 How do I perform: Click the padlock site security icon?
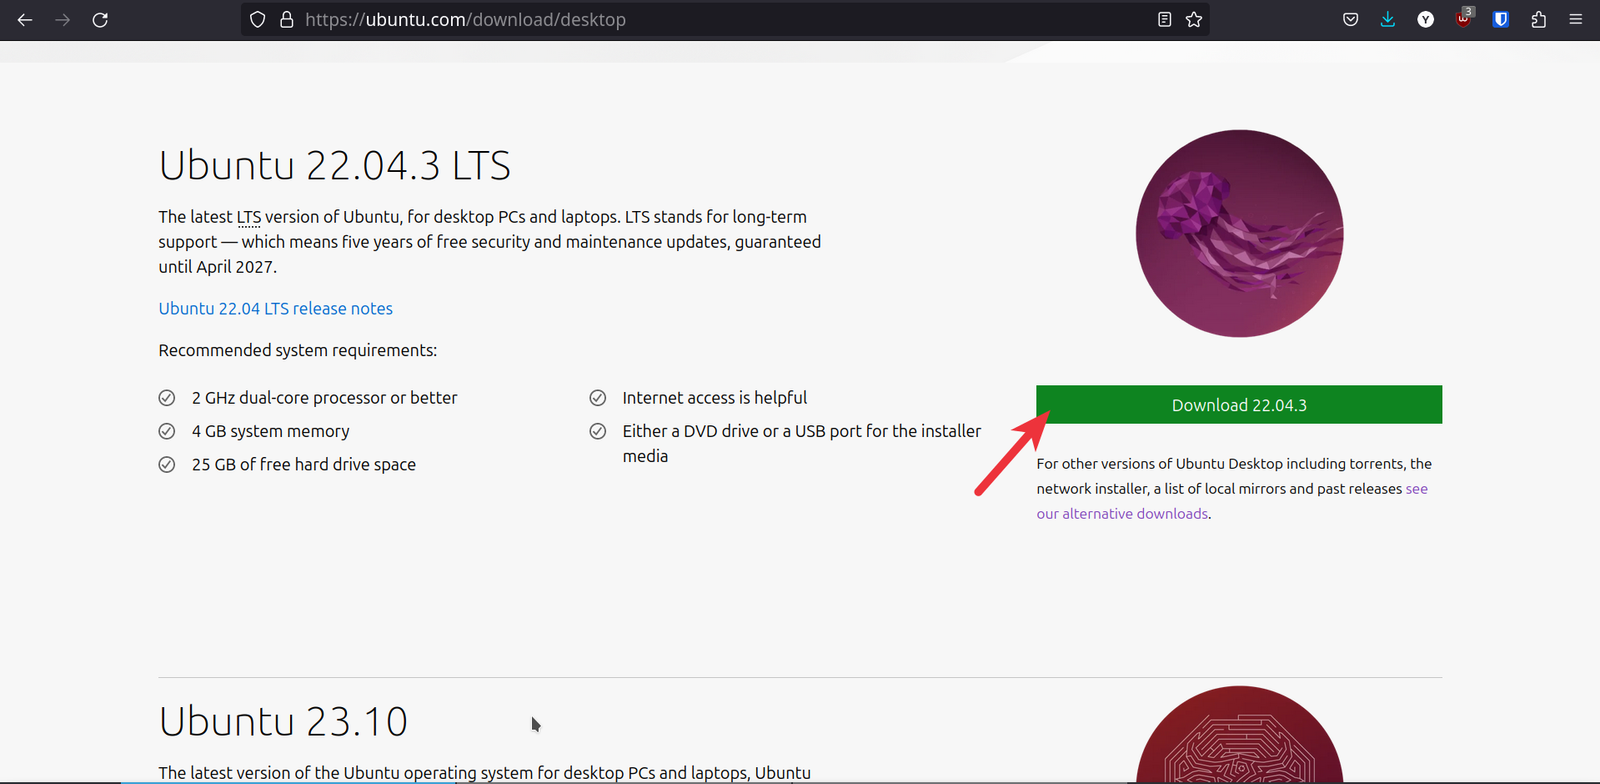(x=286, y=20)
